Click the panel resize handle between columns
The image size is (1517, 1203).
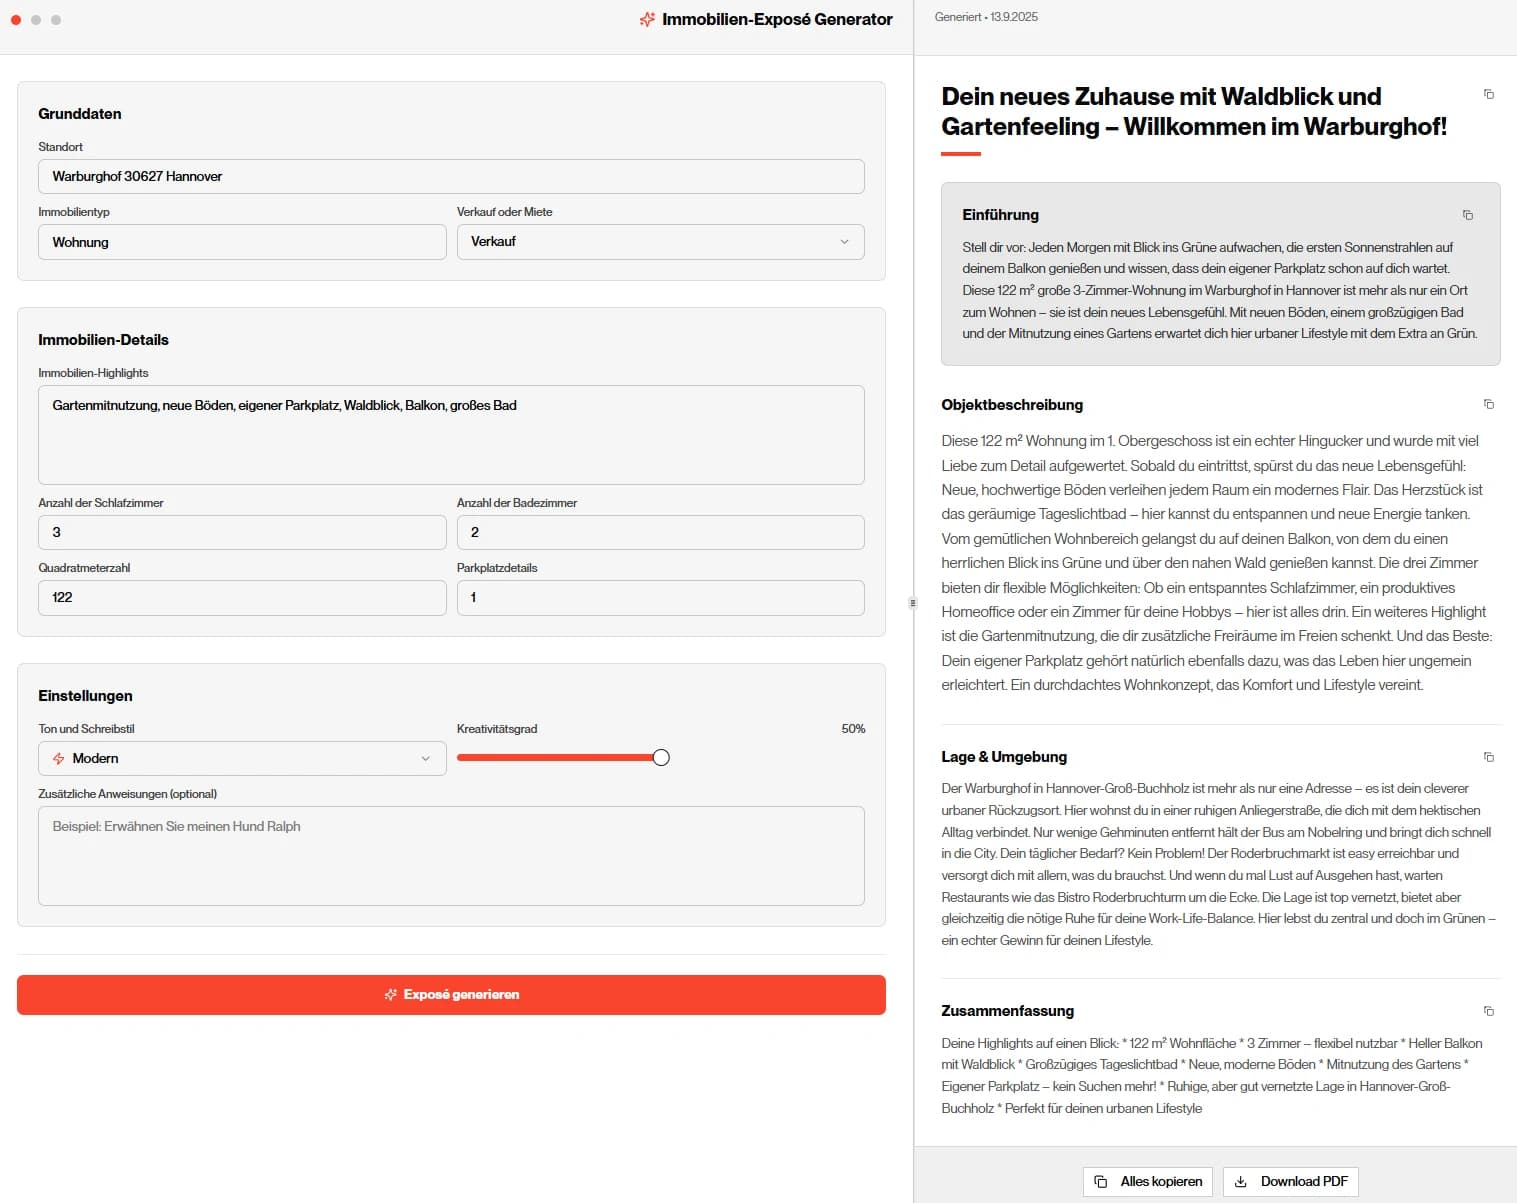pos(912,602)
